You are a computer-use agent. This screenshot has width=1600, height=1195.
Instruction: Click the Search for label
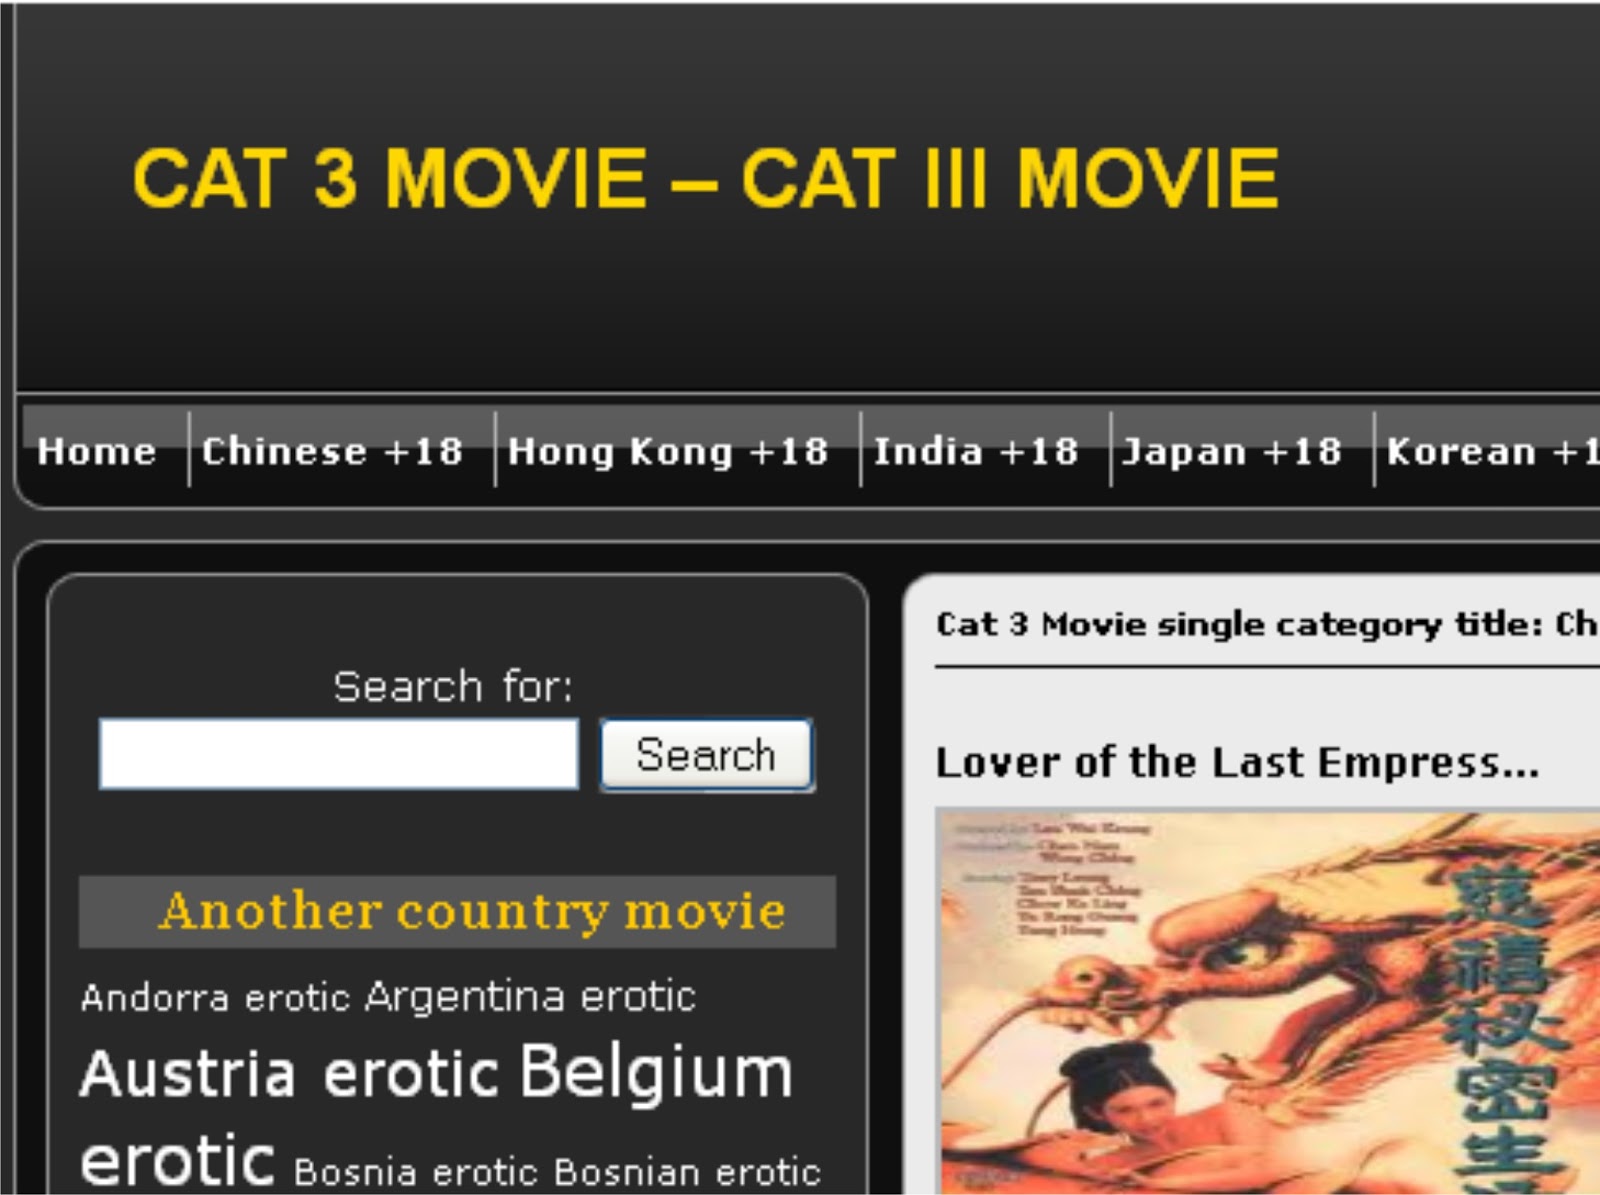(453, 687)
